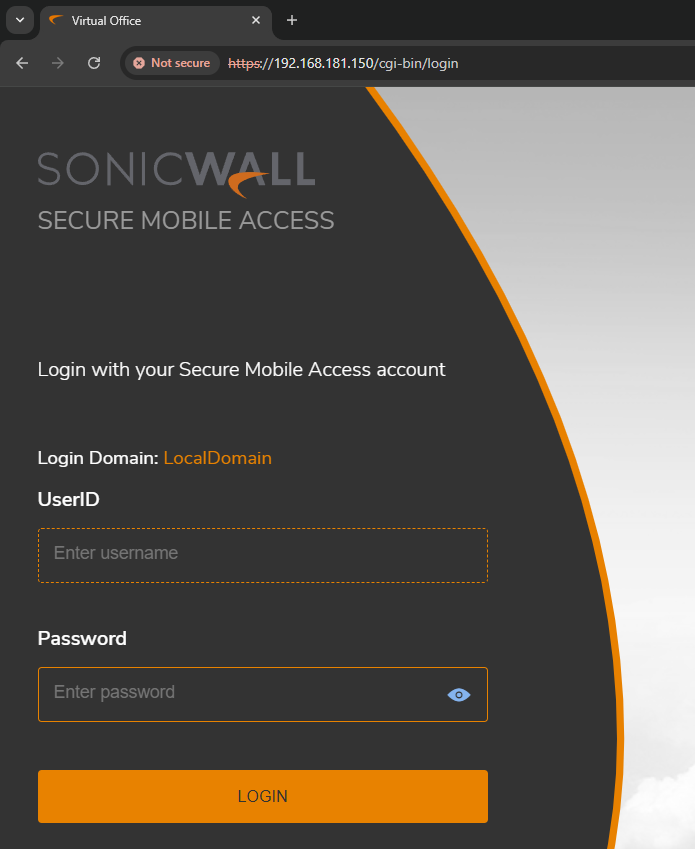Open the tab search chevron dropdown
This screenshot has height=849, width=695.
point(19,20)
